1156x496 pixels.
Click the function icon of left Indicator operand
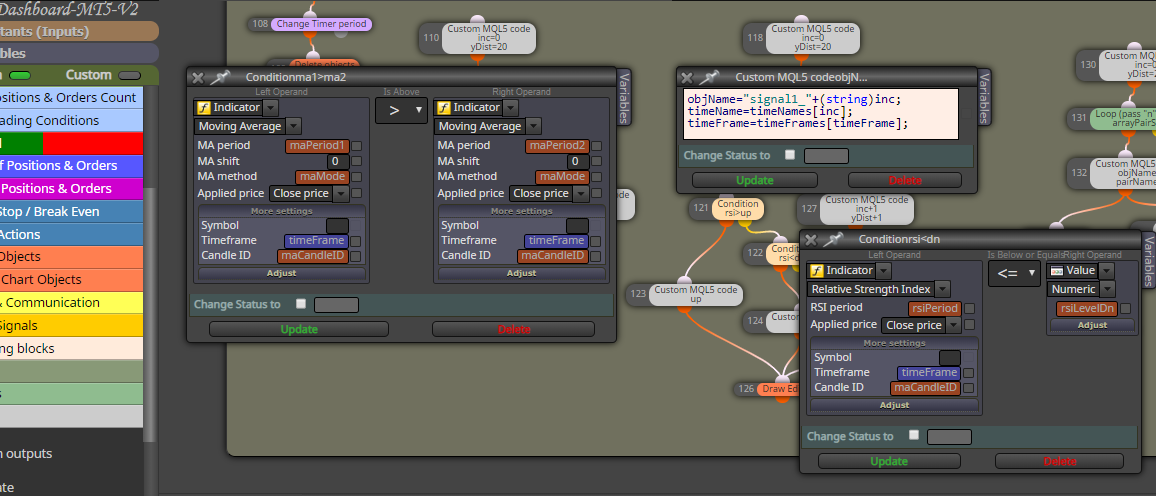coord(202,108)
